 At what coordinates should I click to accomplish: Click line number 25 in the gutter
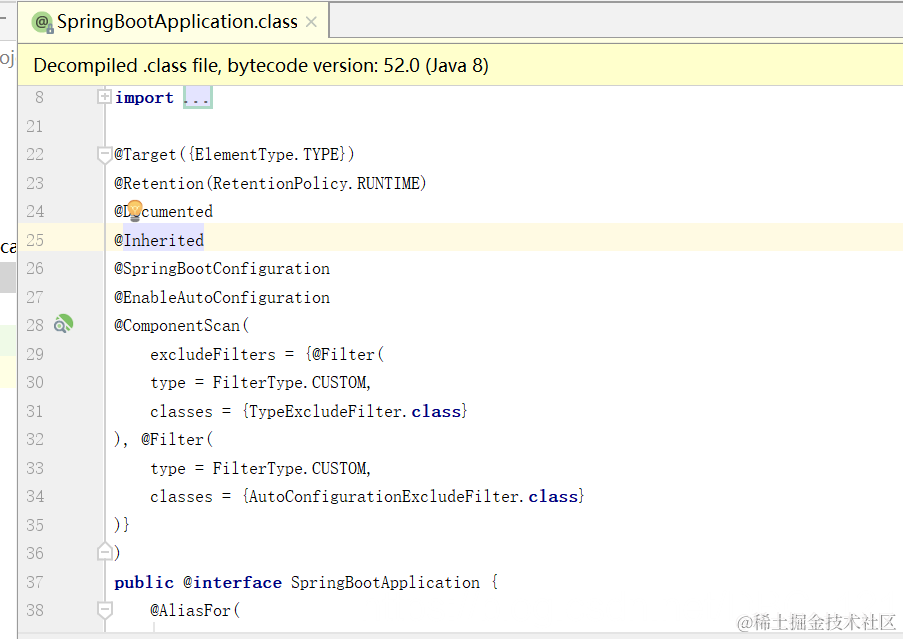(x=35, y=240)
